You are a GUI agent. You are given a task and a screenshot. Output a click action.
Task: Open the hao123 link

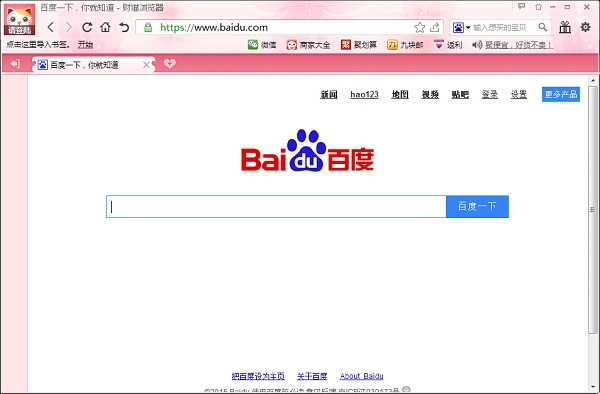(364, 94)
